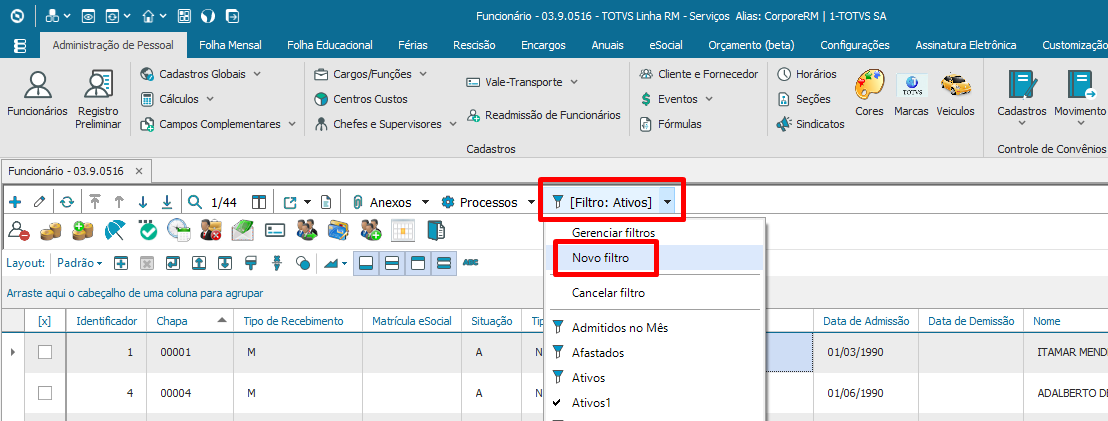
Task: Close the Funcionário - 03.9.0516 tab
Action: [x=138, y=171]
